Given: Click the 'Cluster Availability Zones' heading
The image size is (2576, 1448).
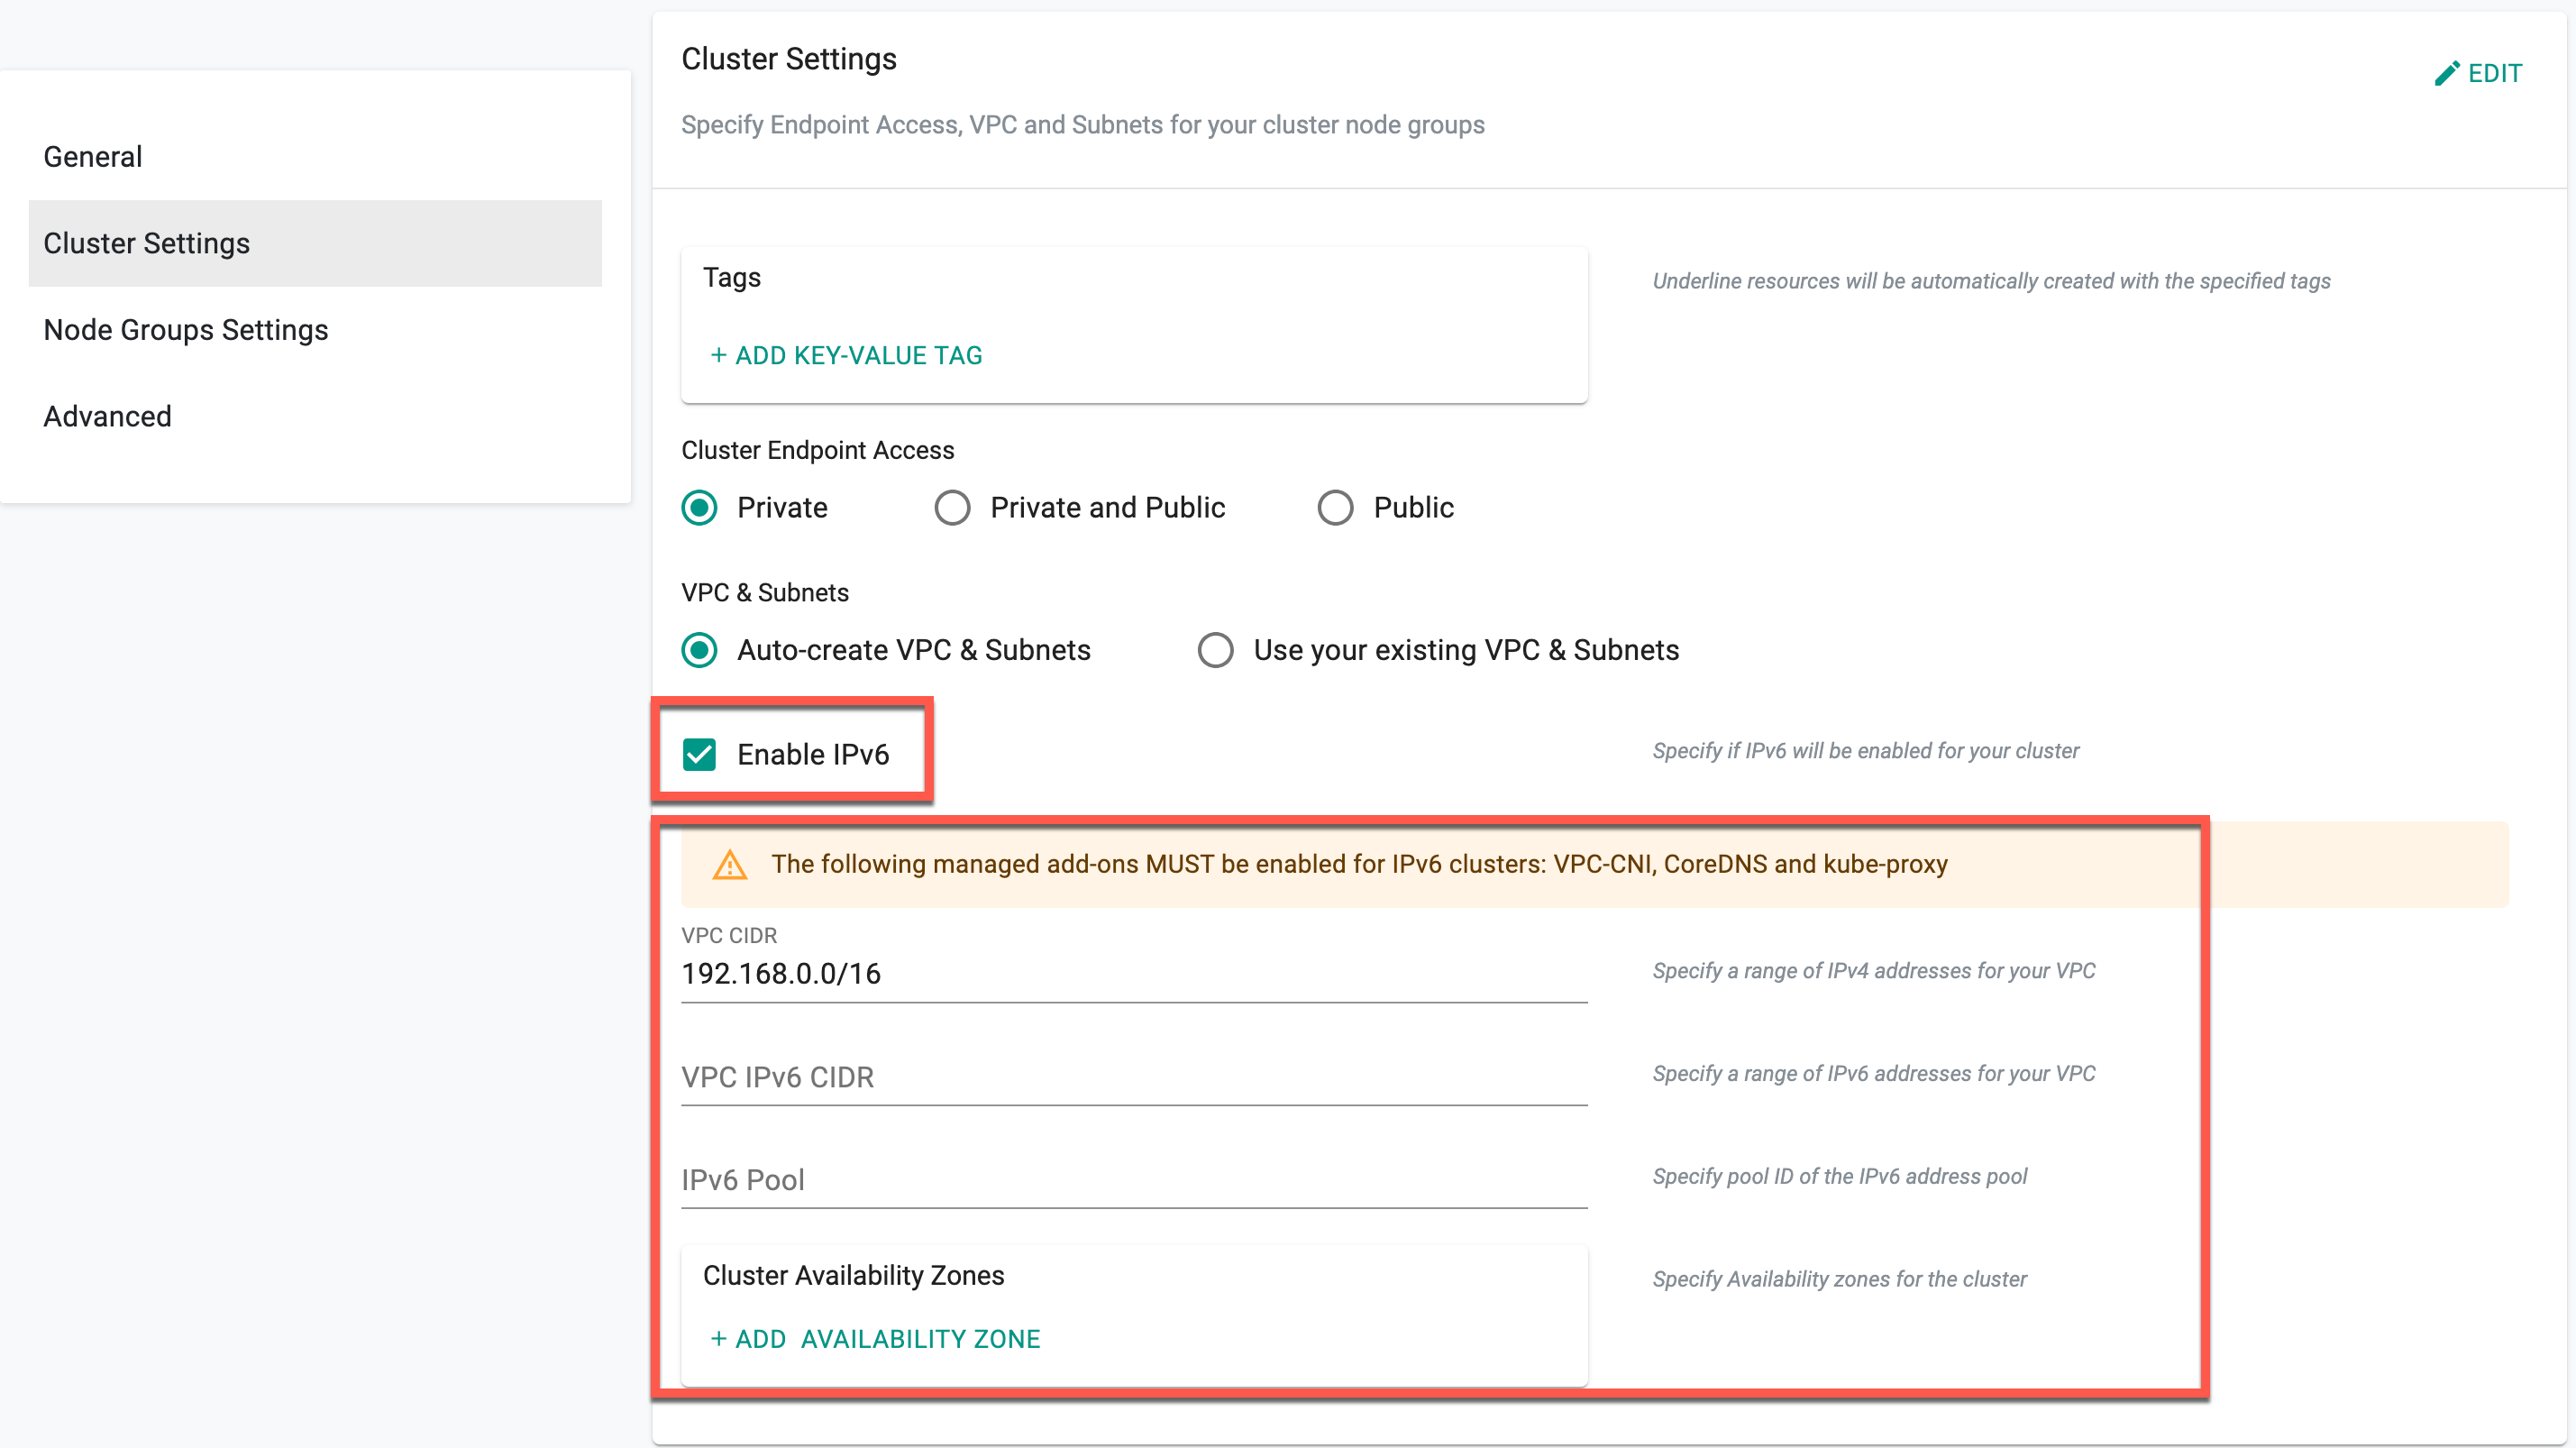Looking at the screenshot, I should tap(853, 1276).
